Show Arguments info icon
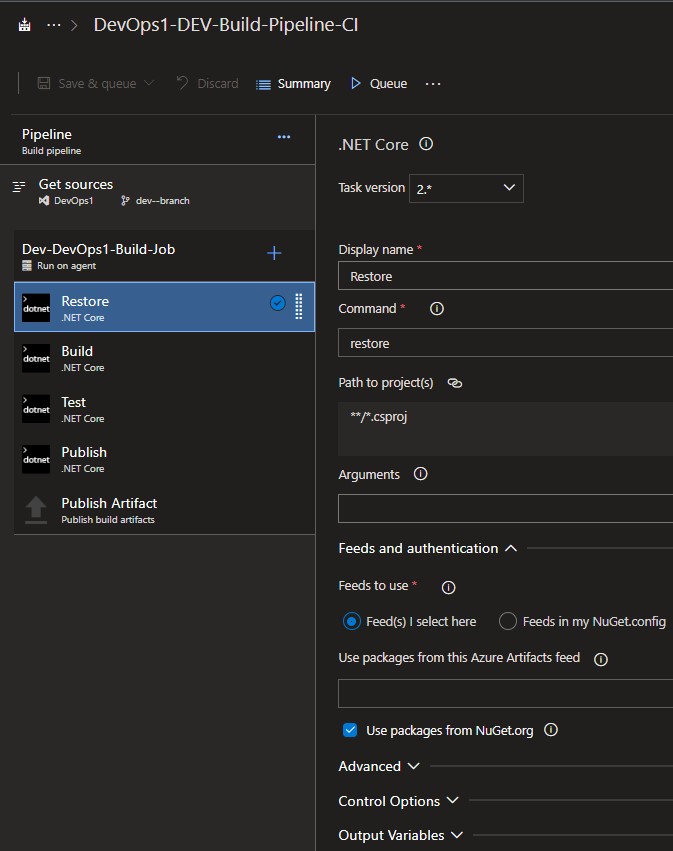The height and width of the screenshot is (851, 673). click(421, 474)
